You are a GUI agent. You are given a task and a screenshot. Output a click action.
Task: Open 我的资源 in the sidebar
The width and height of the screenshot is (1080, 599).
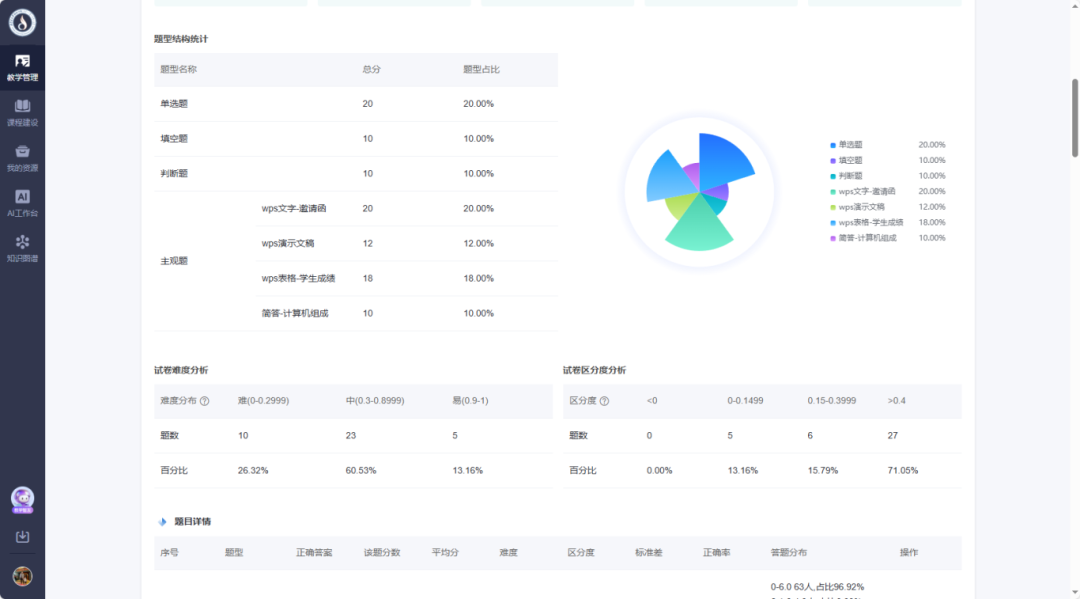pyautogui.click(x=22, y=158)
